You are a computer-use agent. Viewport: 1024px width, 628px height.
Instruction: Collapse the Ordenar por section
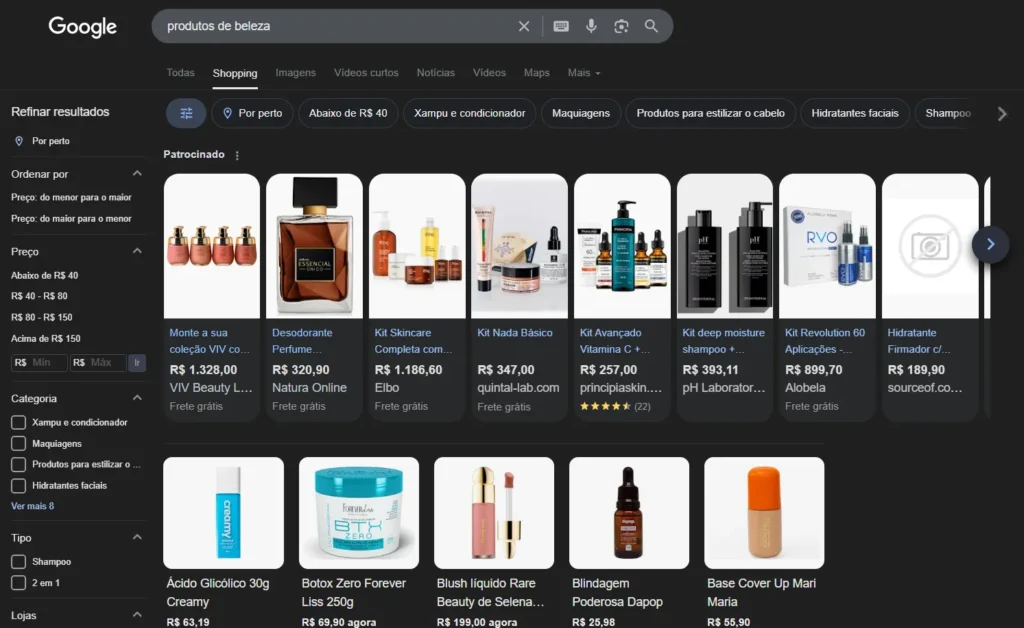(x=137, y=174)
